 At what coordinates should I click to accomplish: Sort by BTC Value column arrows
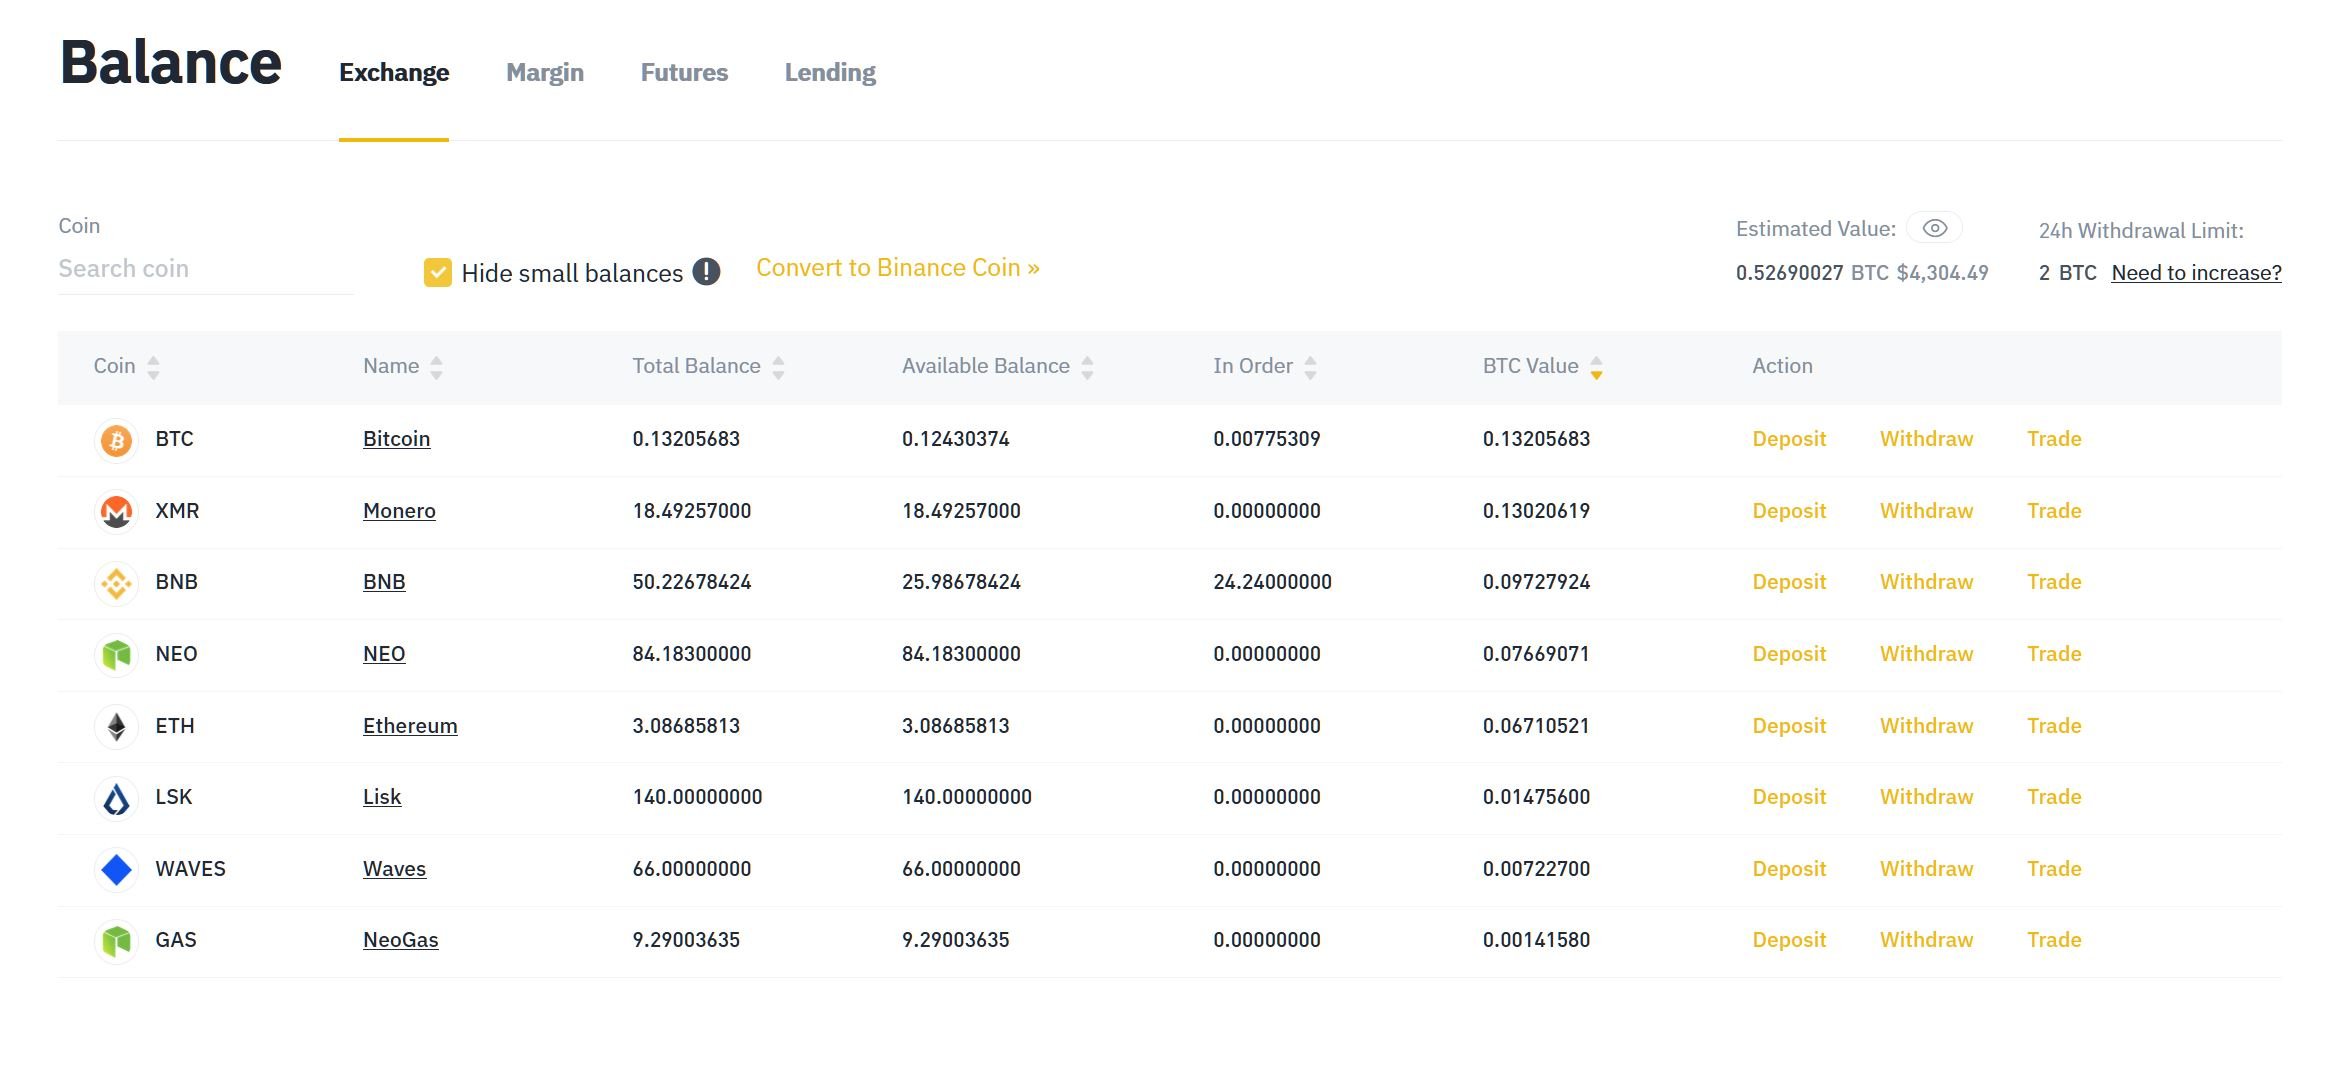[1596, 367]
